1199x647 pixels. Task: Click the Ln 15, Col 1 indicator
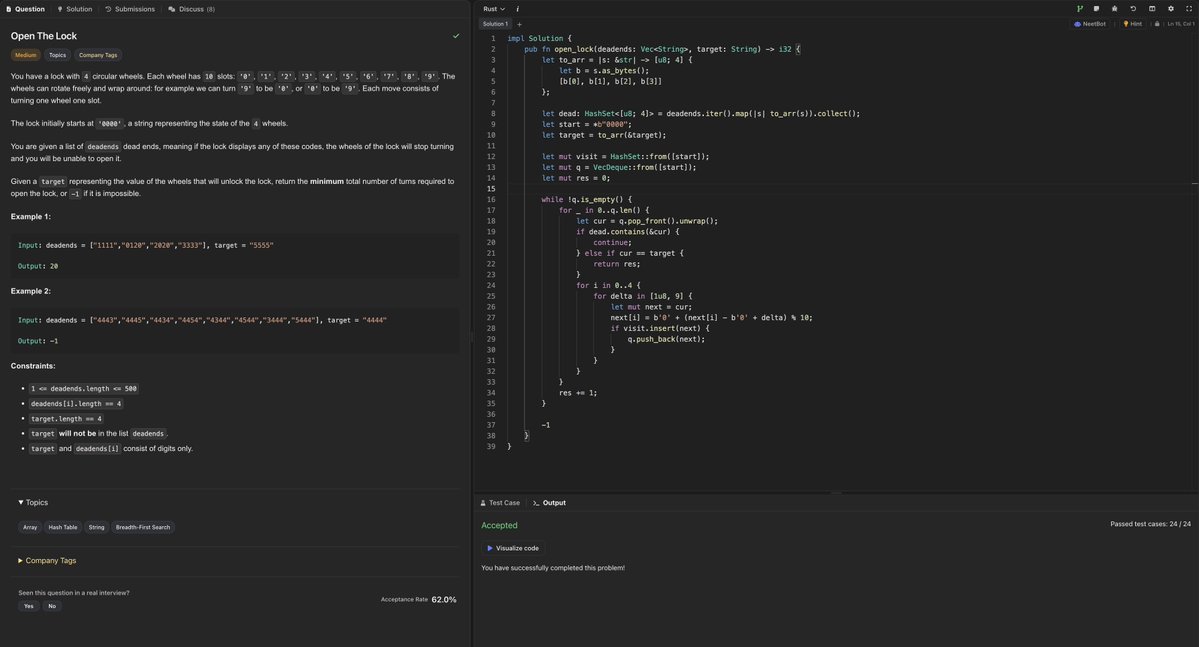pos(1181,24)
